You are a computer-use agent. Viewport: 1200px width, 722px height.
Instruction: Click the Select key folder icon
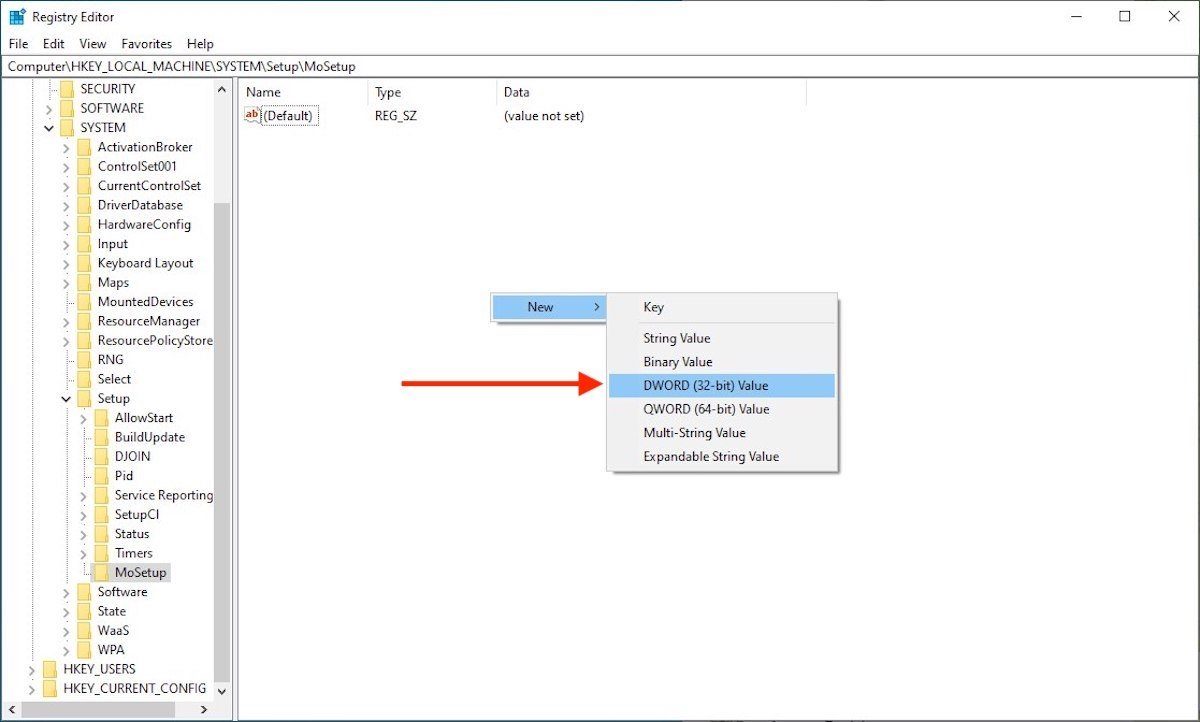click(x=84, y=380)
